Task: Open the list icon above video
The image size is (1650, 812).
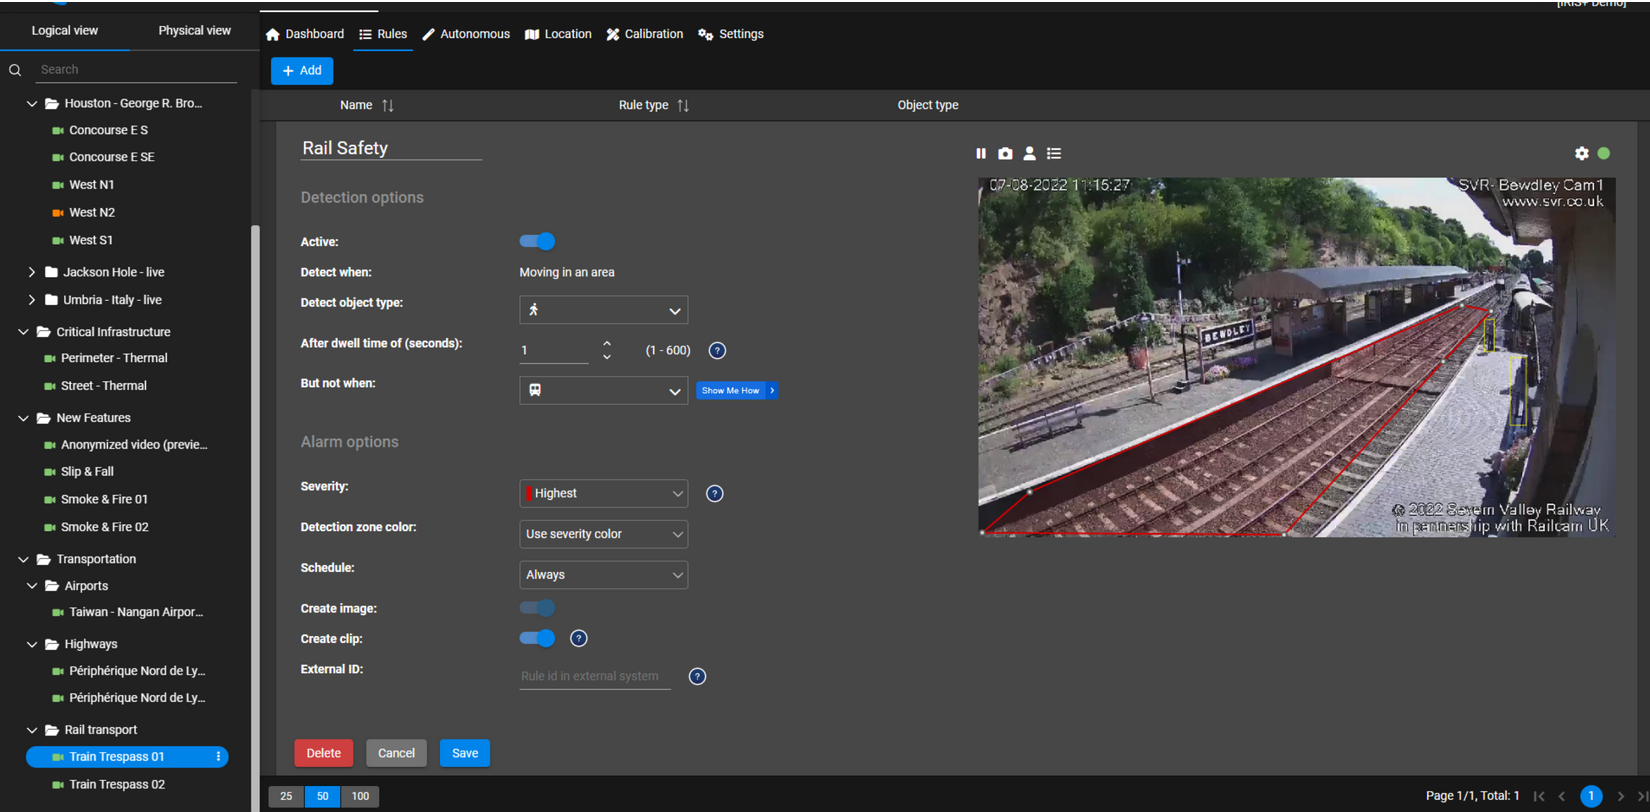Action: 1054,154
